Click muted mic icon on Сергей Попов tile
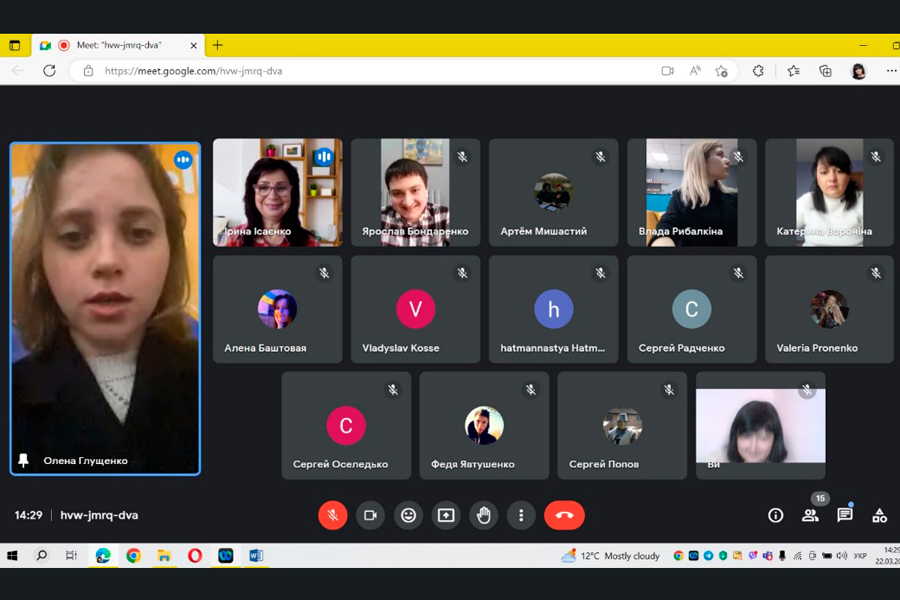Screen dimensions: 900x600 point(669,390)
